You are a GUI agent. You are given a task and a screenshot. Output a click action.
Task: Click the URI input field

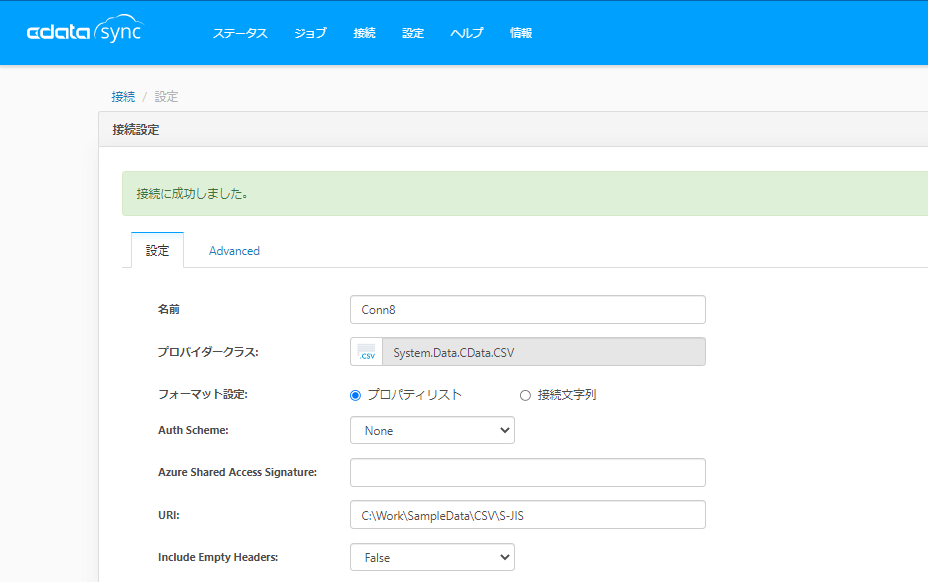(x=528, y=515)
